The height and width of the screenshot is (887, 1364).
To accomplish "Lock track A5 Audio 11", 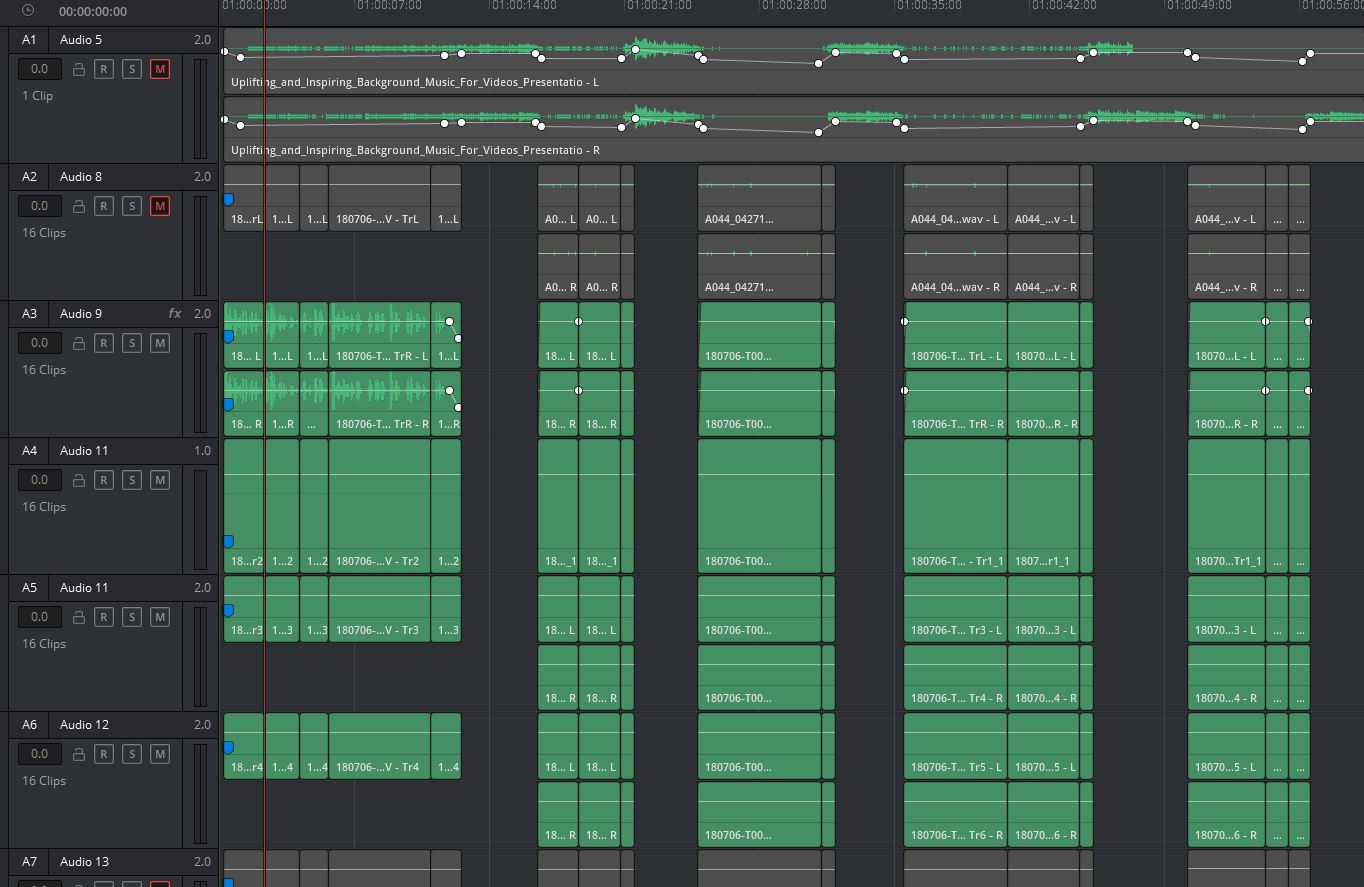I will [x=79, y=617].
